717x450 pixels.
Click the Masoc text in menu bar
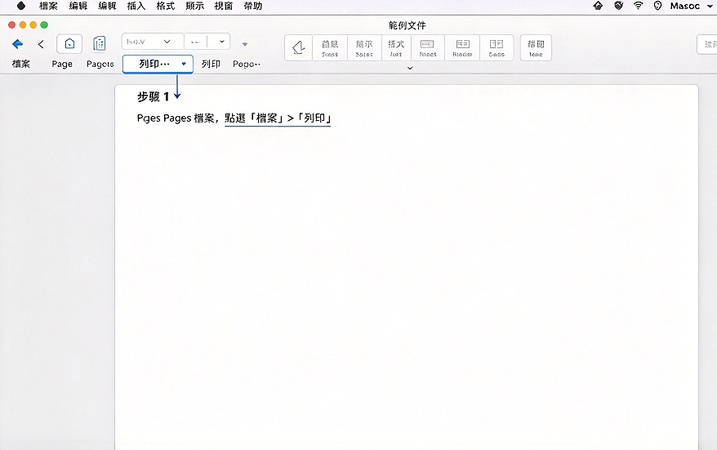click(685, 6)
